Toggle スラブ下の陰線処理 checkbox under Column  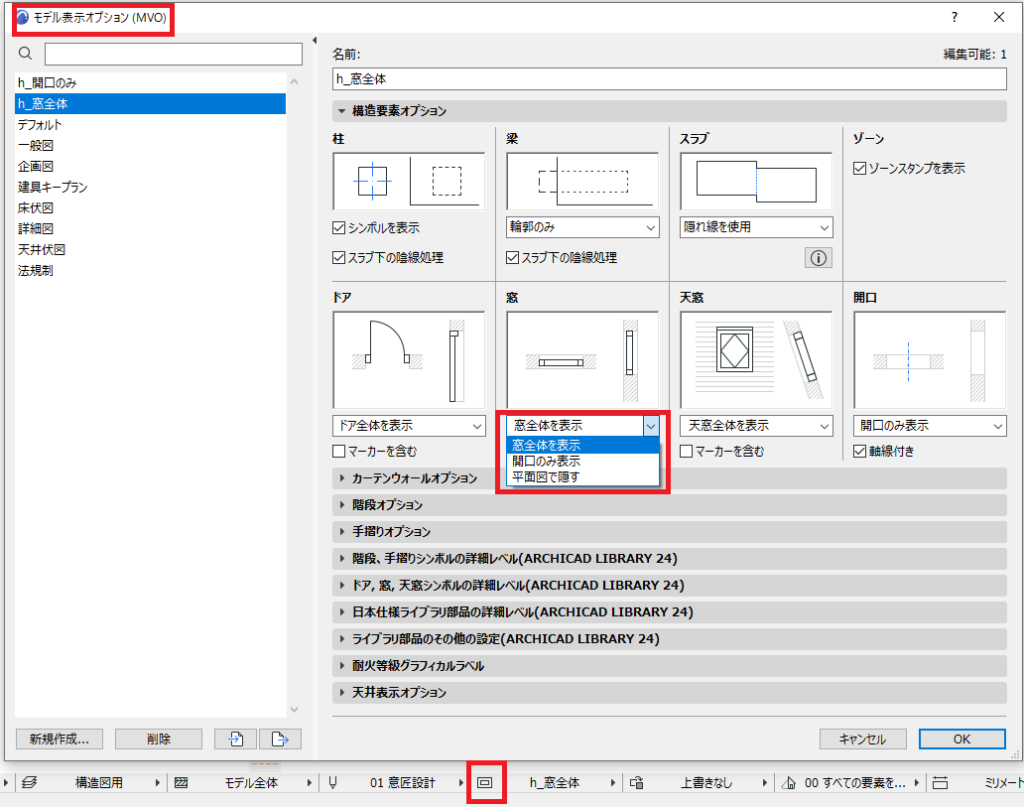[338, 258]
